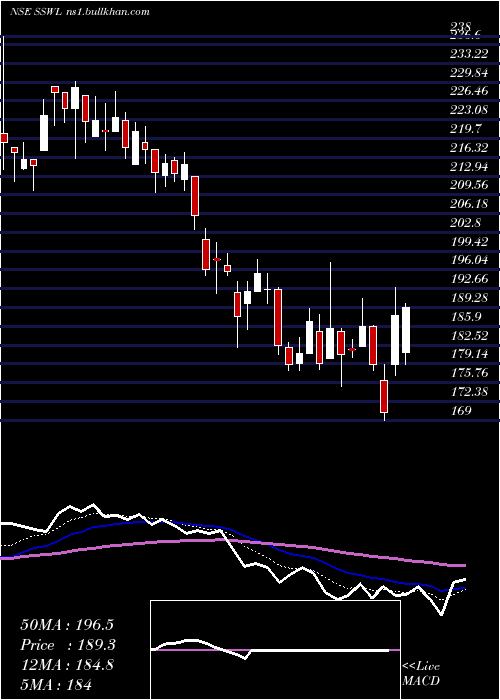Screen dimensions: 500x700
Task: Click the 229.84 price axis label
Action: point(469,73)
